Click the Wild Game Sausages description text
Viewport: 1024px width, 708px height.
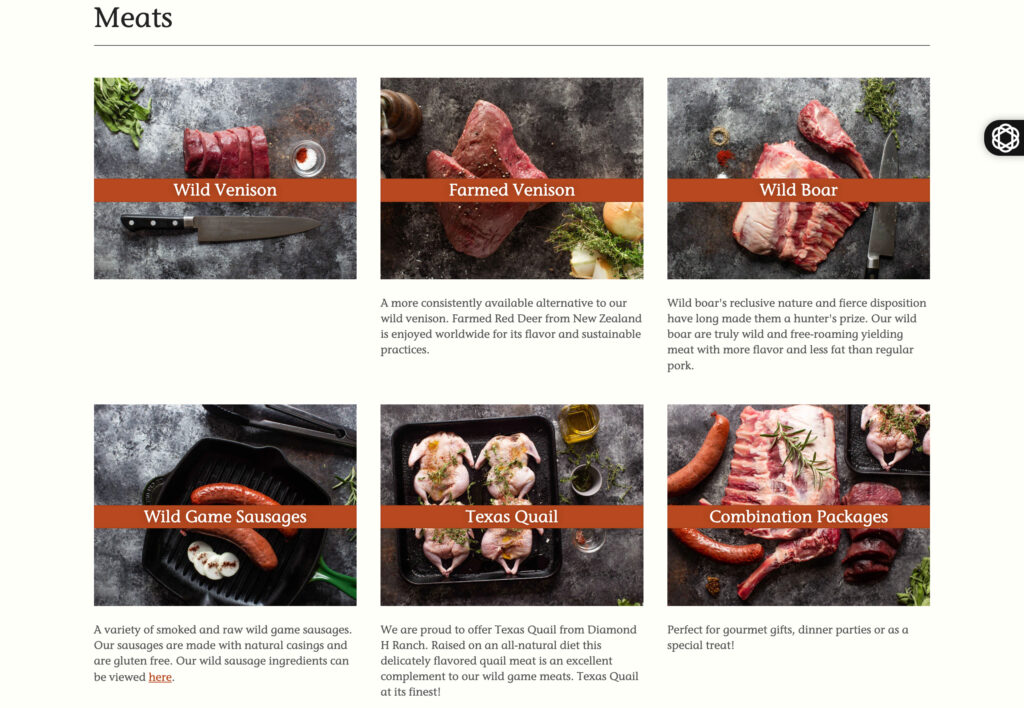click(223, 653)
